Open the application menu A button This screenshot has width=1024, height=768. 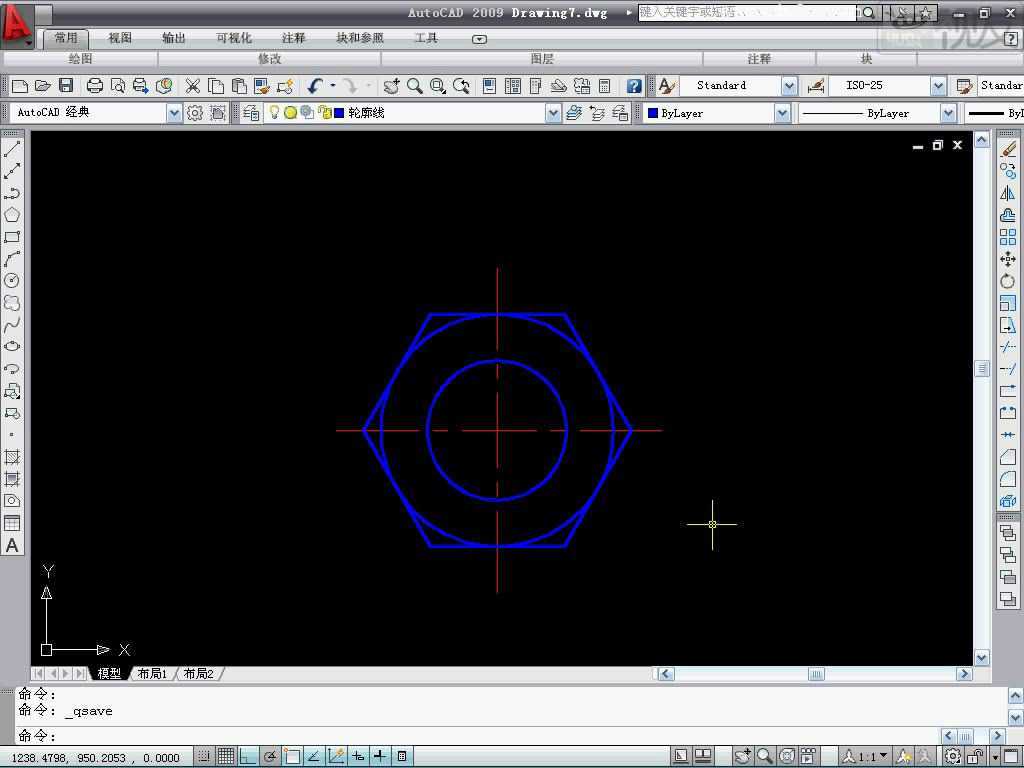(x=16, y=25)
